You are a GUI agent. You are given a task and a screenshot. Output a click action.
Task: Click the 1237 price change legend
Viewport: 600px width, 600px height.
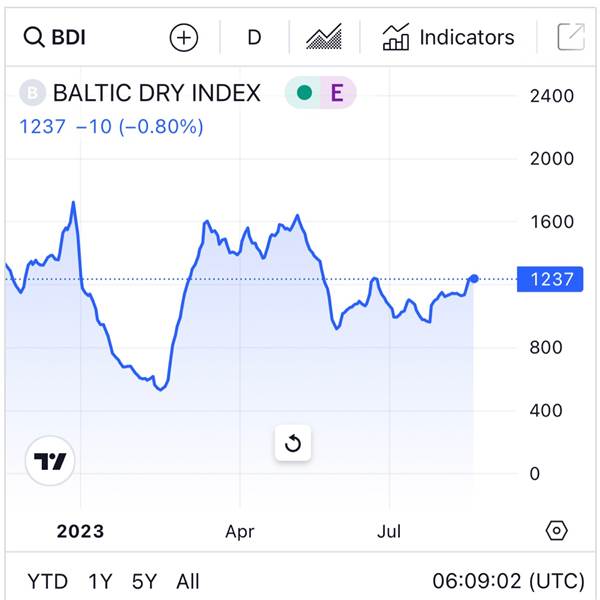111,127
